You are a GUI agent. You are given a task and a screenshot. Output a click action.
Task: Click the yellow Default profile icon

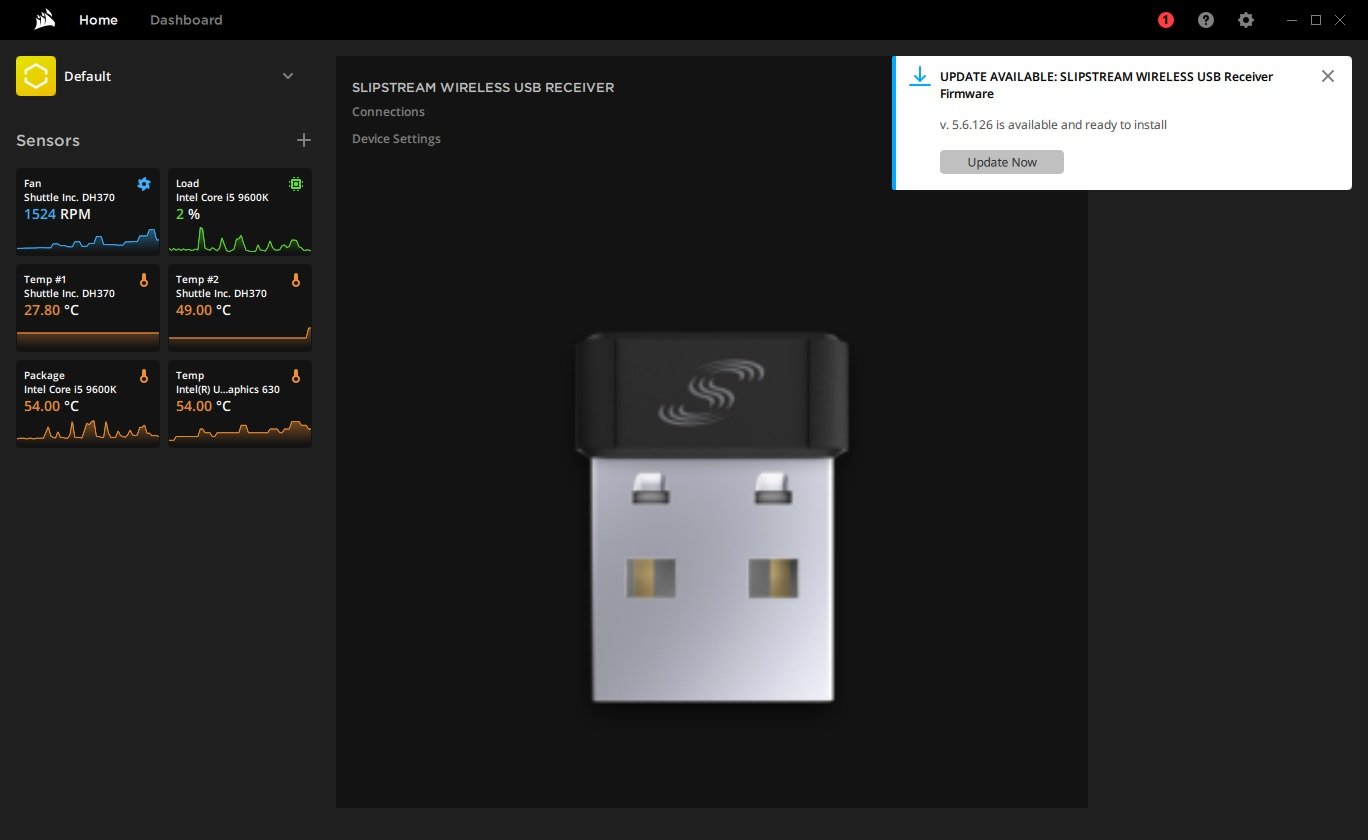click(36, 76)
